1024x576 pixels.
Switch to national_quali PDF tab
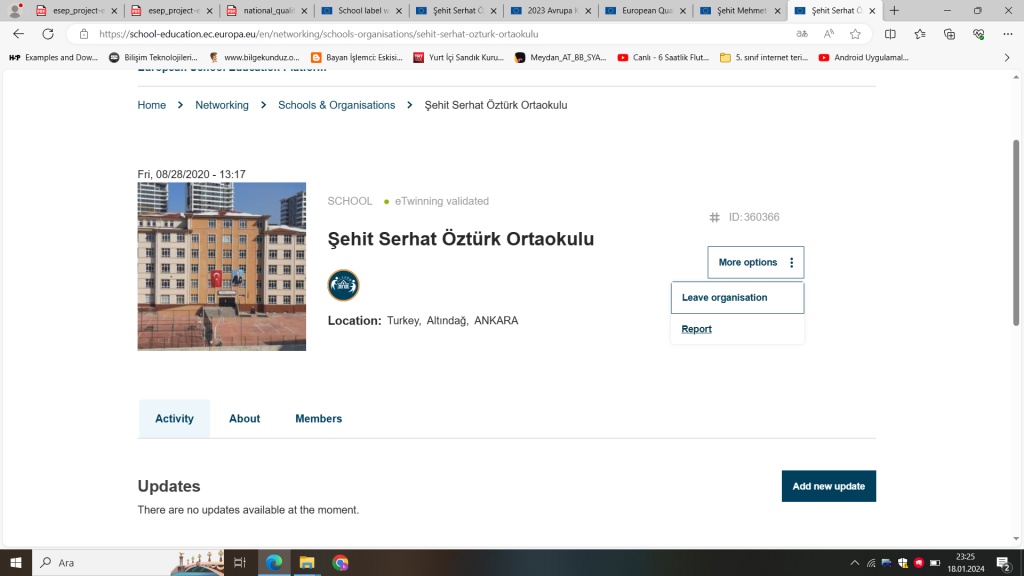(268, 10)
